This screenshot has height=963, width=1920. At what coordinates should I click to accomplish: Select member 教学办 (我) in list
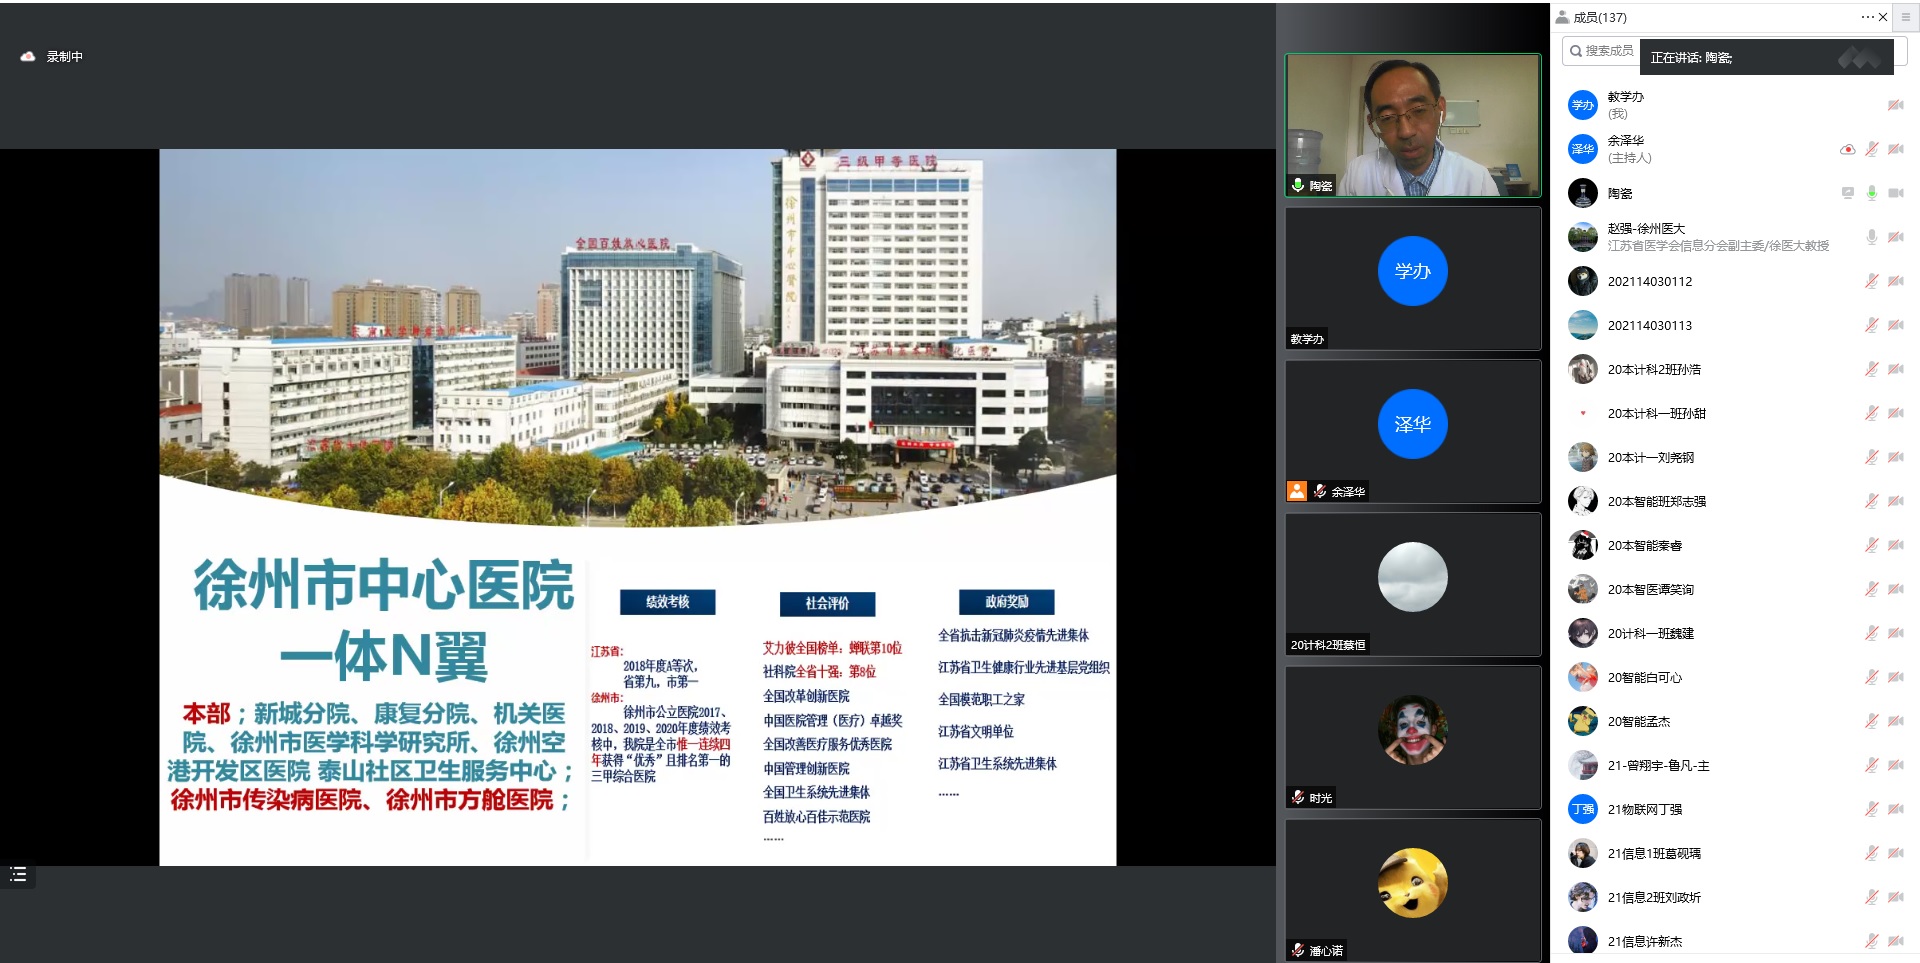[1735, 105]
